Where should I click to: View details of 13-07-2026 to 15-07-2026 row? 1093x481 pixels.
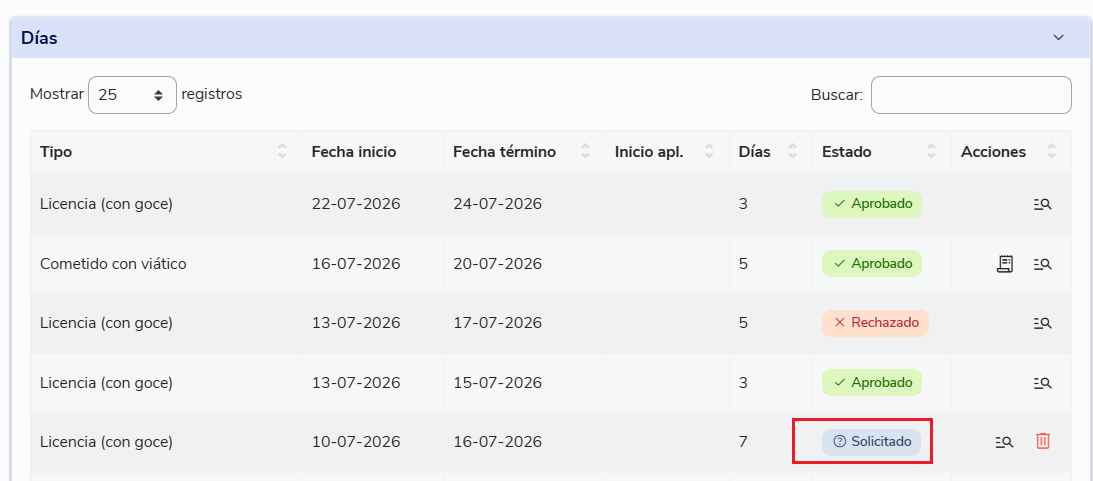pos(1042,383)
